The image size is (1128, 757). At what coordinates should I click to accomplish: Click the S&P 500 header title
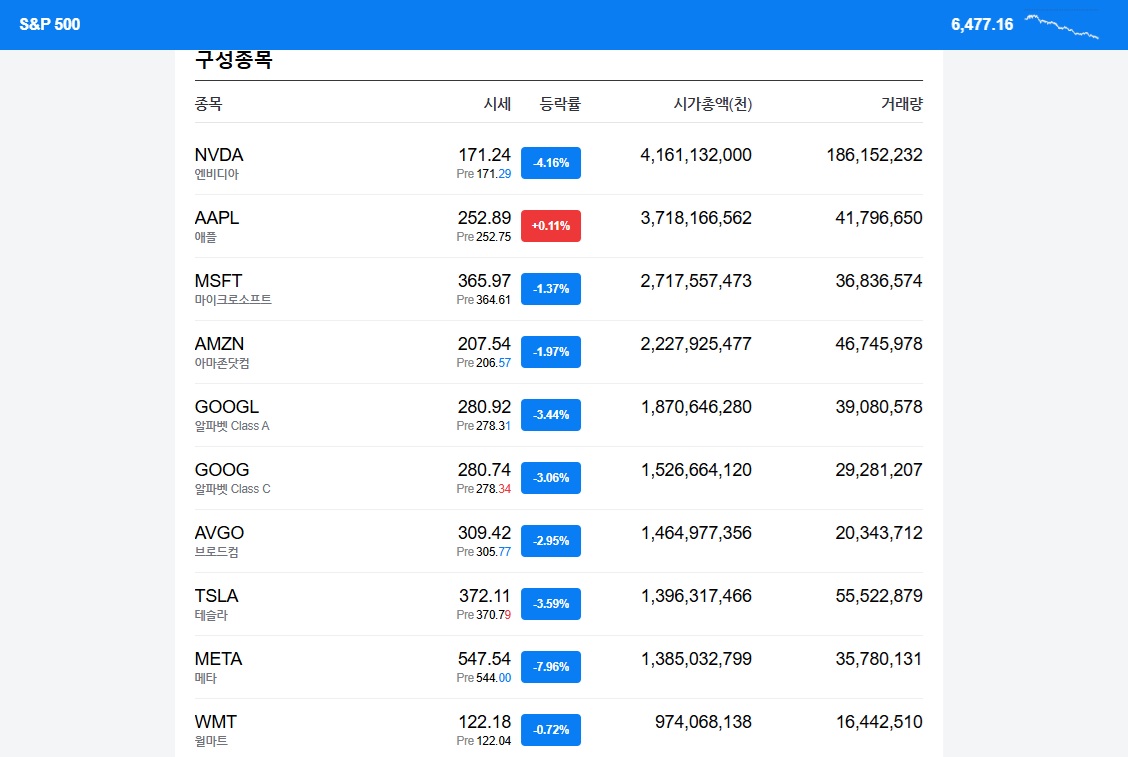tap(50, 24)
